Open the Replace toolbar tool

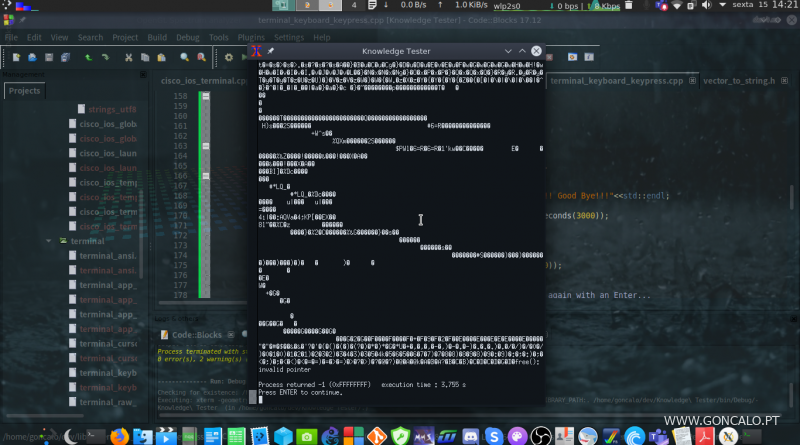click(x=202, y=57)
